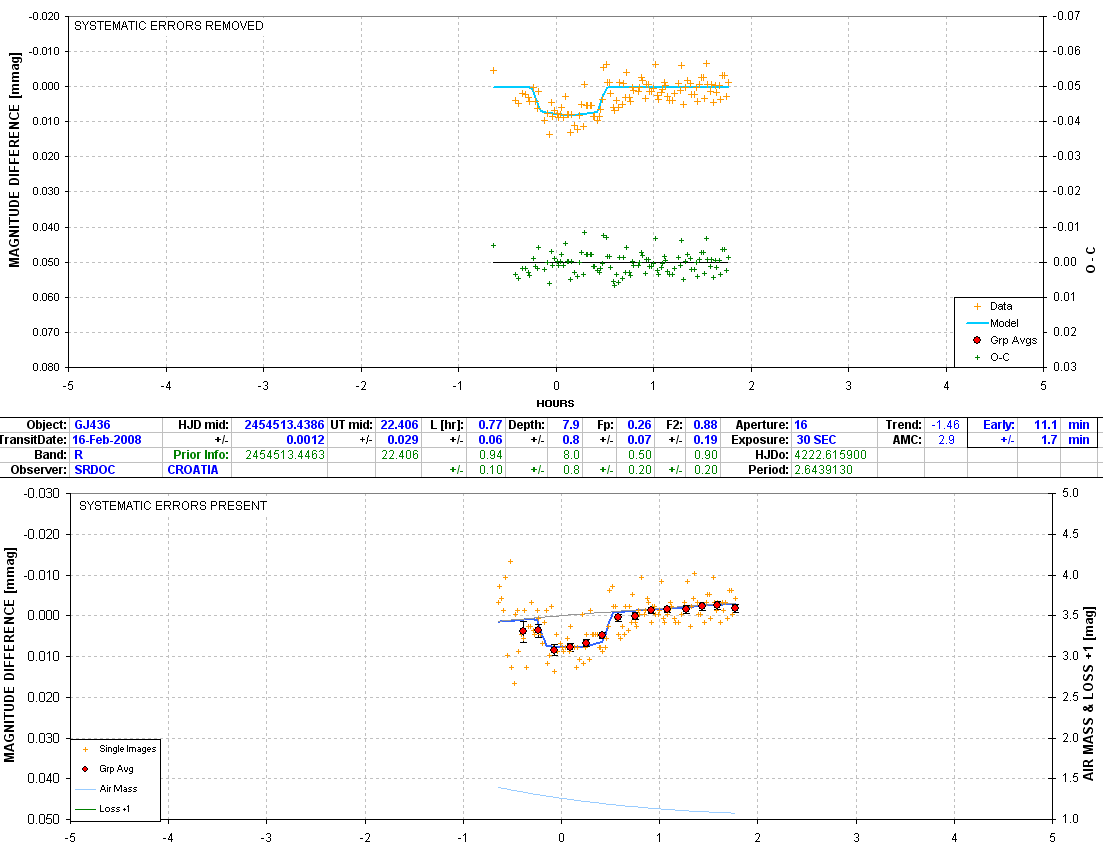Select the F2 value "0.88"

706,425
